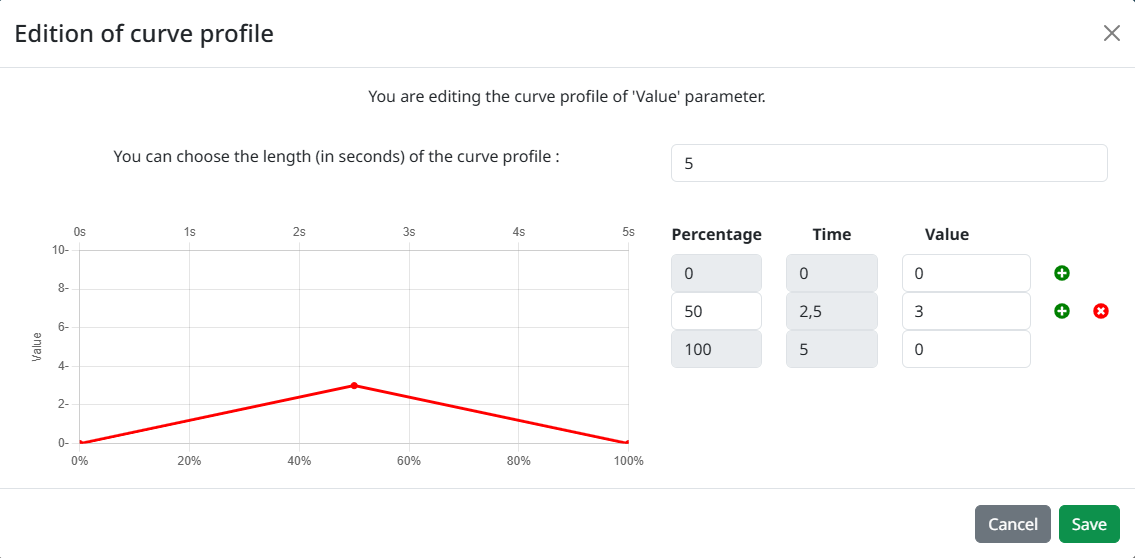Remove the 50% curve point row
This screenshot has width=1135, height=558.
(1100, 311)
